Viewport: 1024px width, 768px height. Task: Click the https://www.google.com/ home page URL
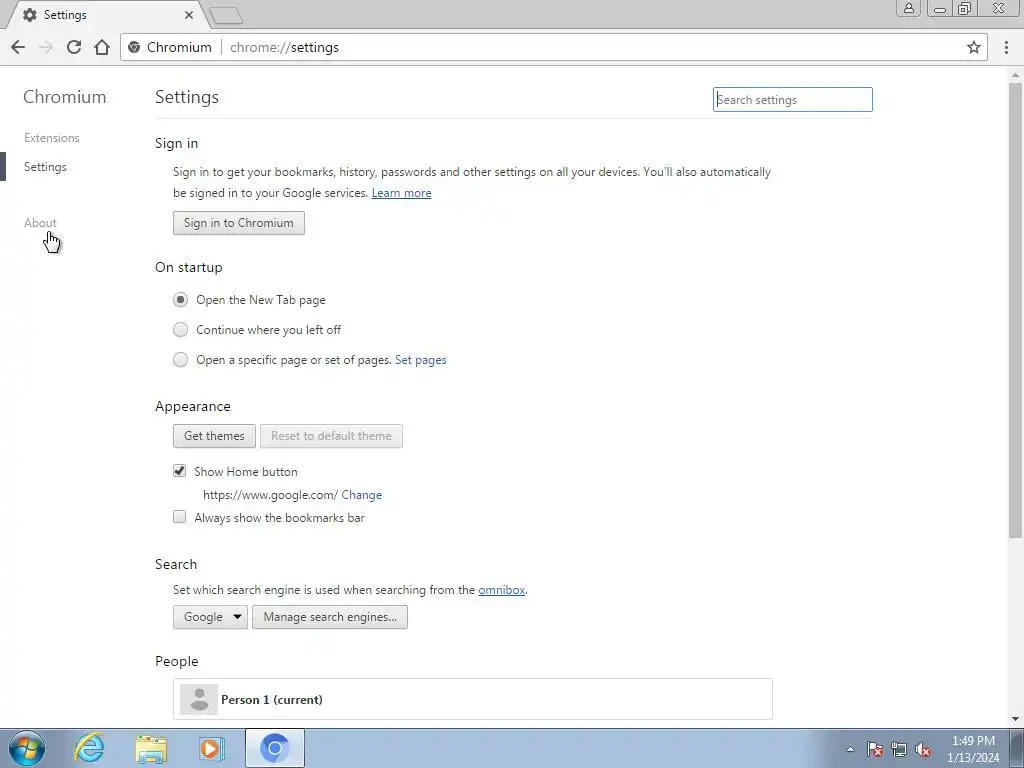coord(270,495)
